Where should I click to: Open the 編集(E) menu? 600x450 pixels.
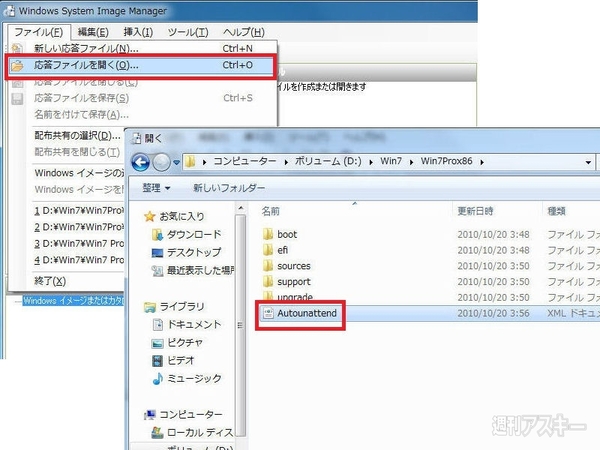tap(93, 32)
